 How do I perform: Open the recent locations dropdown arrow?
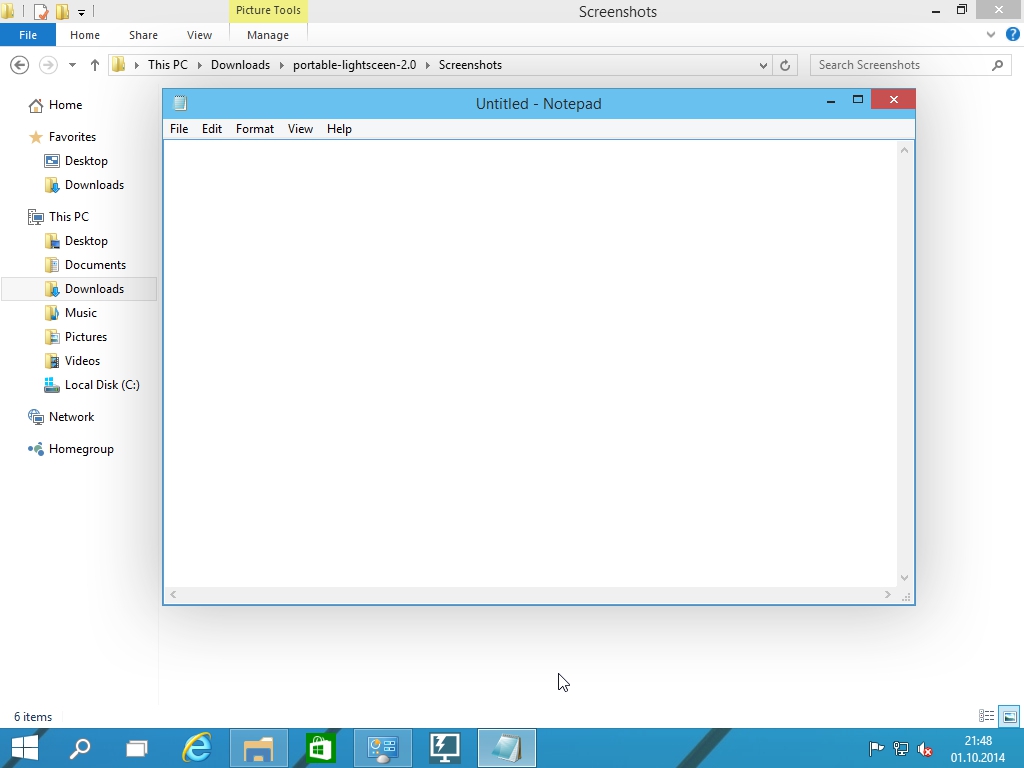click(72, 65)
